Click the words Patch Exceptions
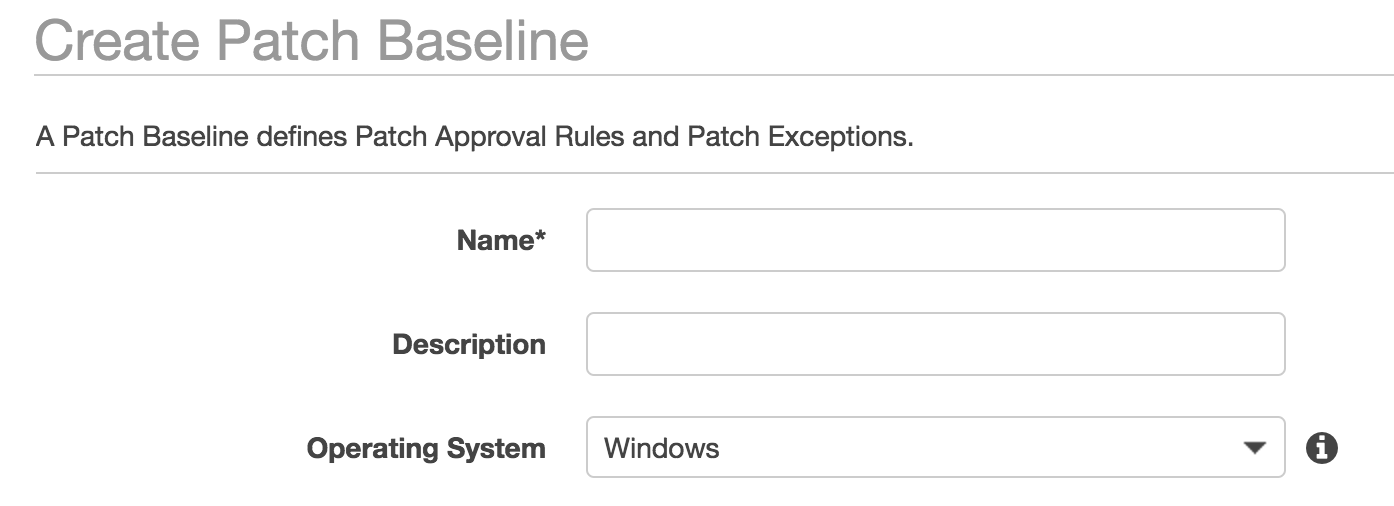The height and width of the screenshot is (506, 1394). 799,136
